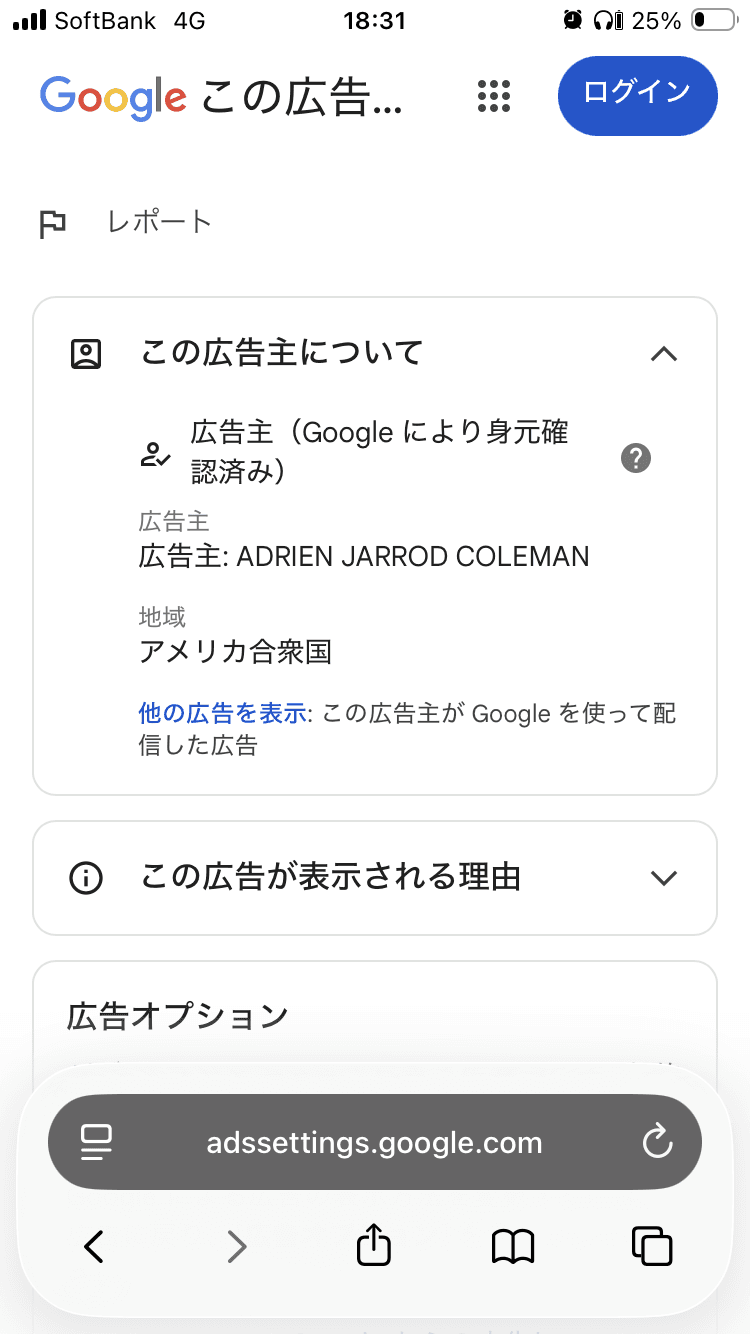Image resolution: width=750 pixels, height=1334 pixels.
Task: Open the 他の広告を表示 link
Action: click(222, 714)
